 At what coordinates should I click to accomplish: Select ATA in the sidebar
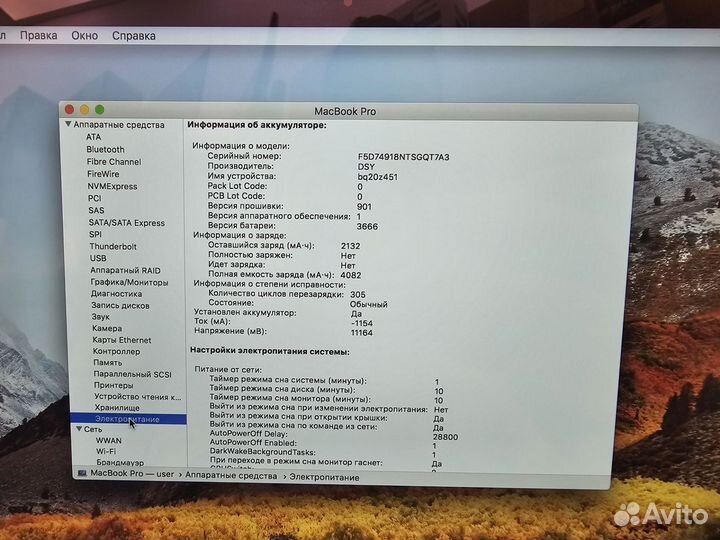pyautogui.click(x=93, y=137)
